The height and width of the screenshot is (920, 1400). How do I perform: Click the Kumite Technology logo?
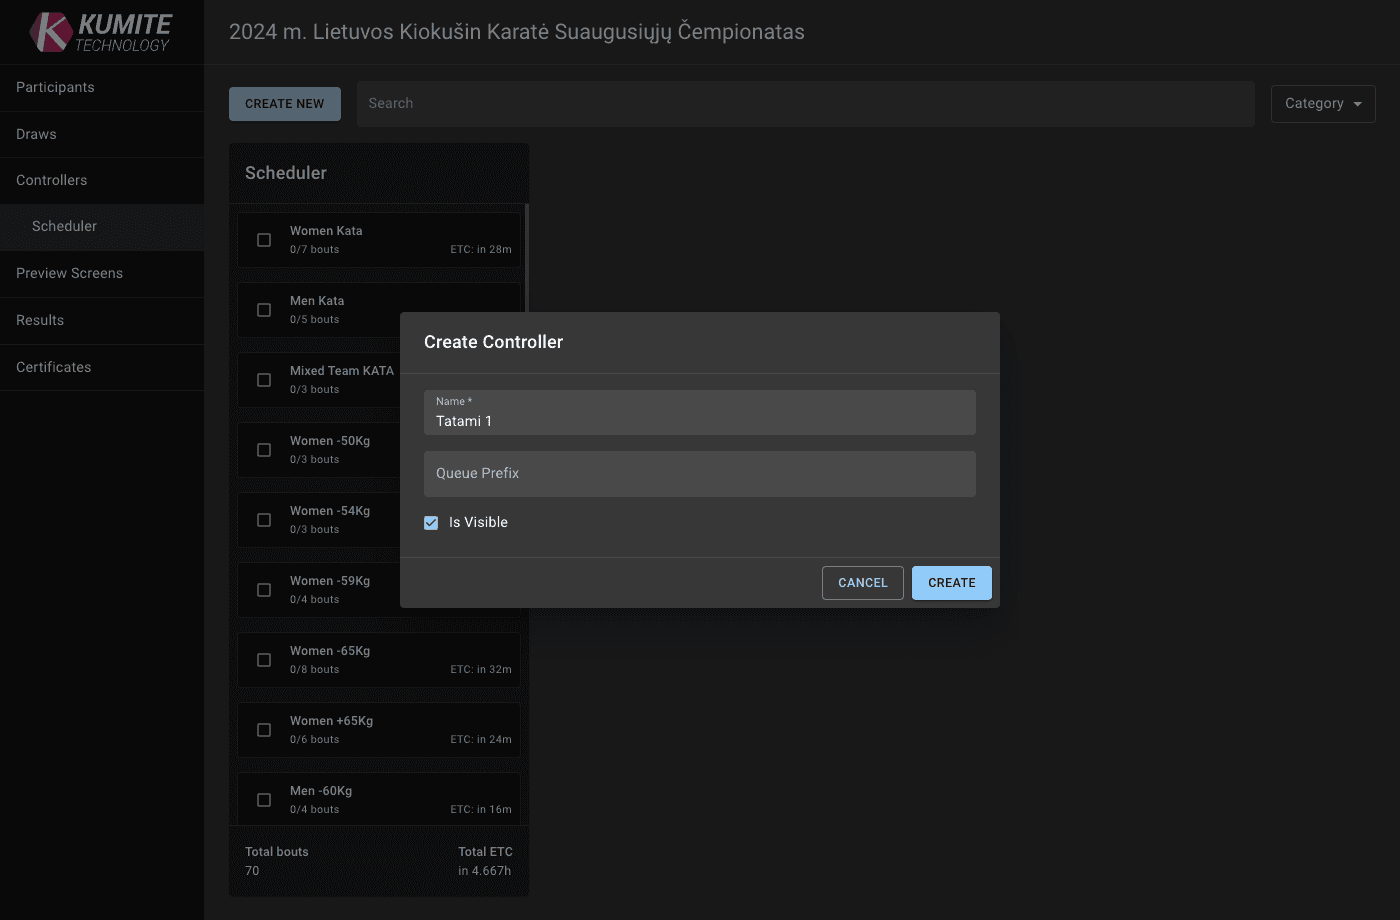(100, 31)
